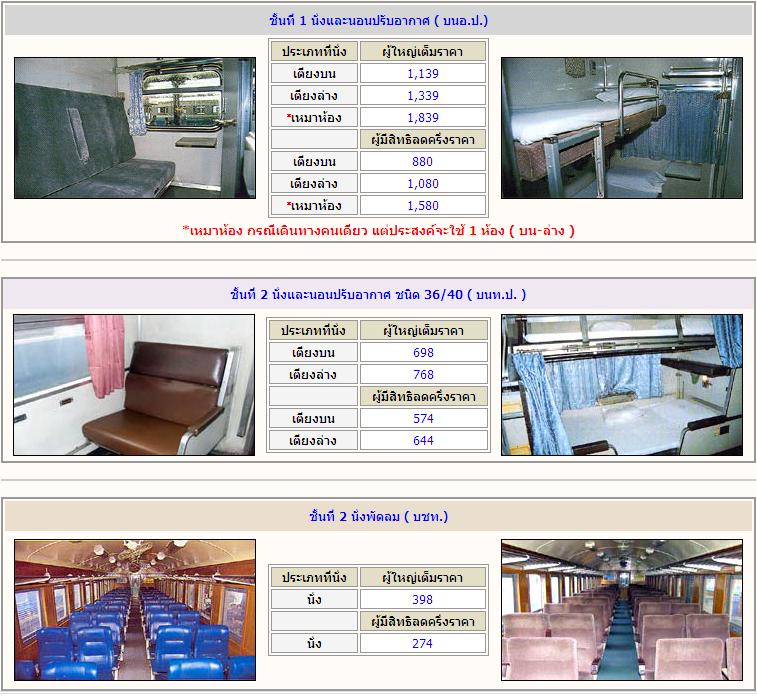Click half-price whole room 1,580
The height and width of the screenshot is (697, 757).
423,206
